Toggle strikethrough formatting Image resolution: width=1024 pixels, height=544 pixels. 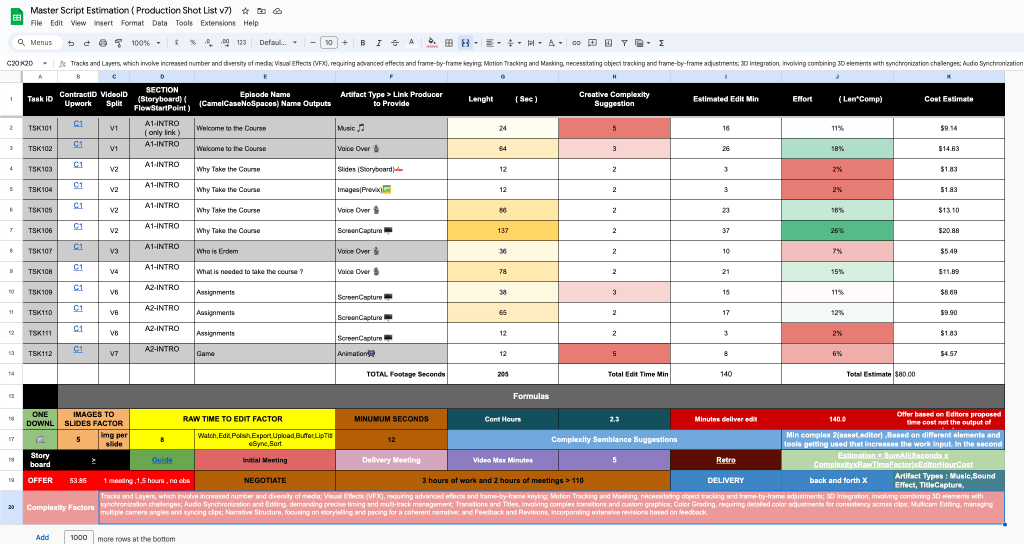point(394,43)
